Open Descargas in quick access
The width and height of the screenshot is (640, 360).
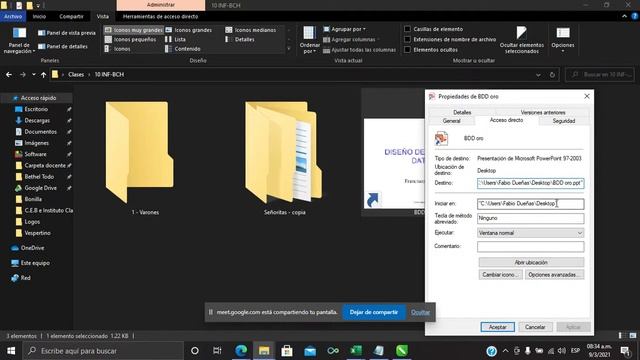tap(37, 120)
